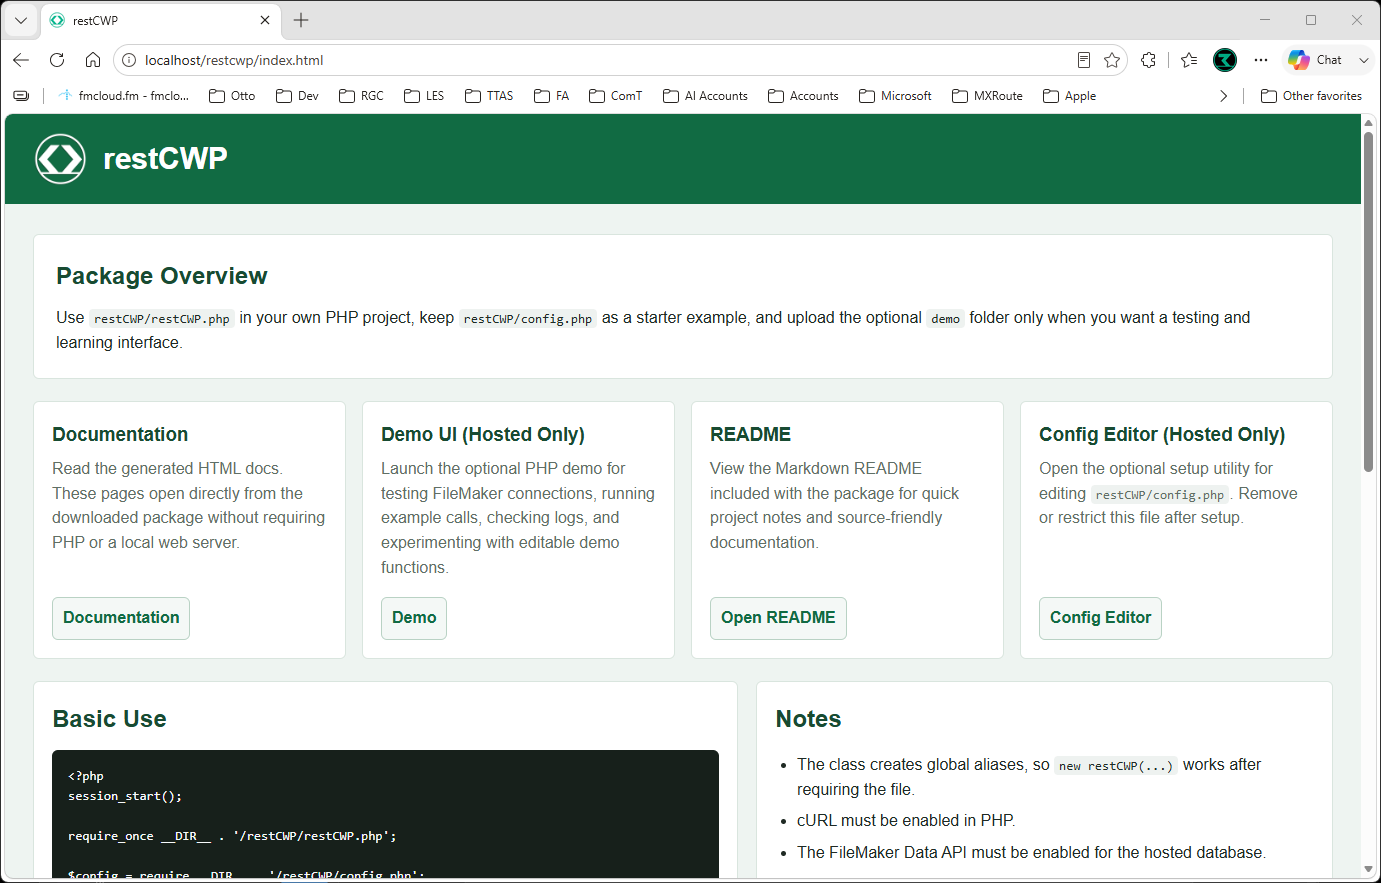Click the Notes heading

(x=809, y=719)
